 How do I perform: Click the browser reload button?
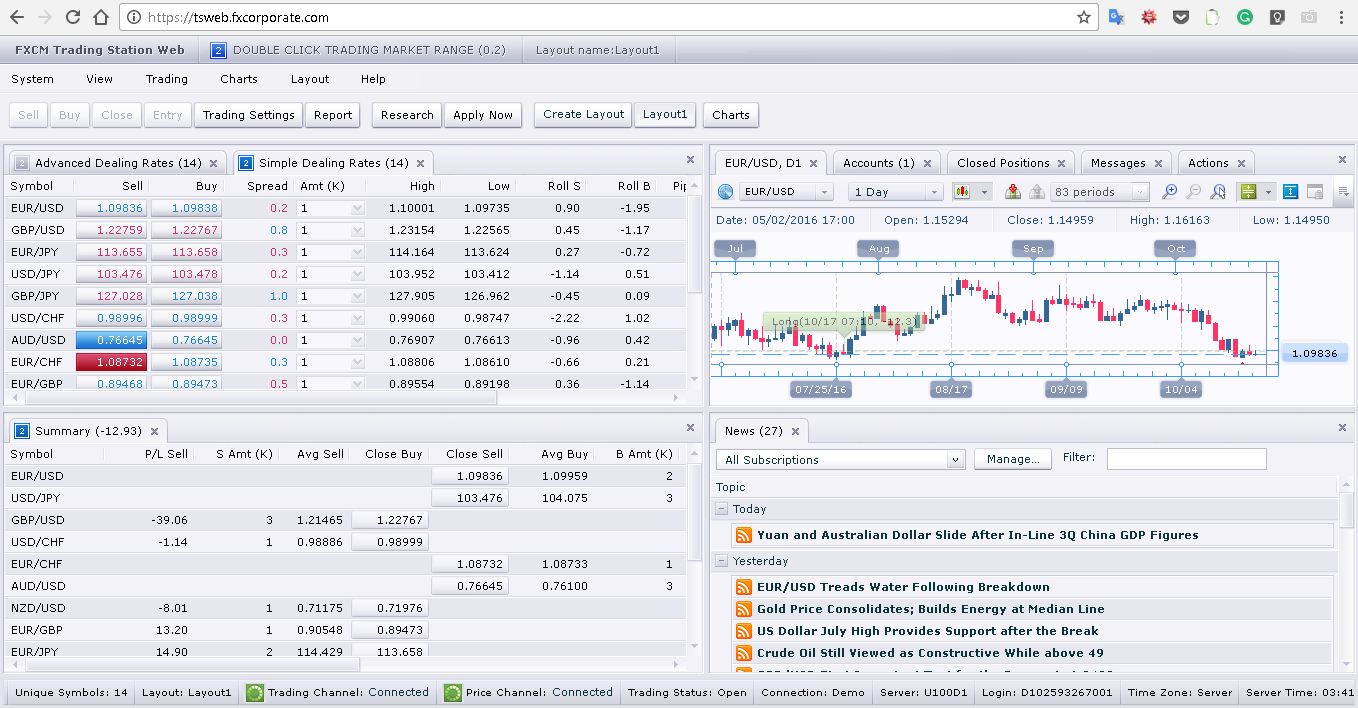click(72, 17)
